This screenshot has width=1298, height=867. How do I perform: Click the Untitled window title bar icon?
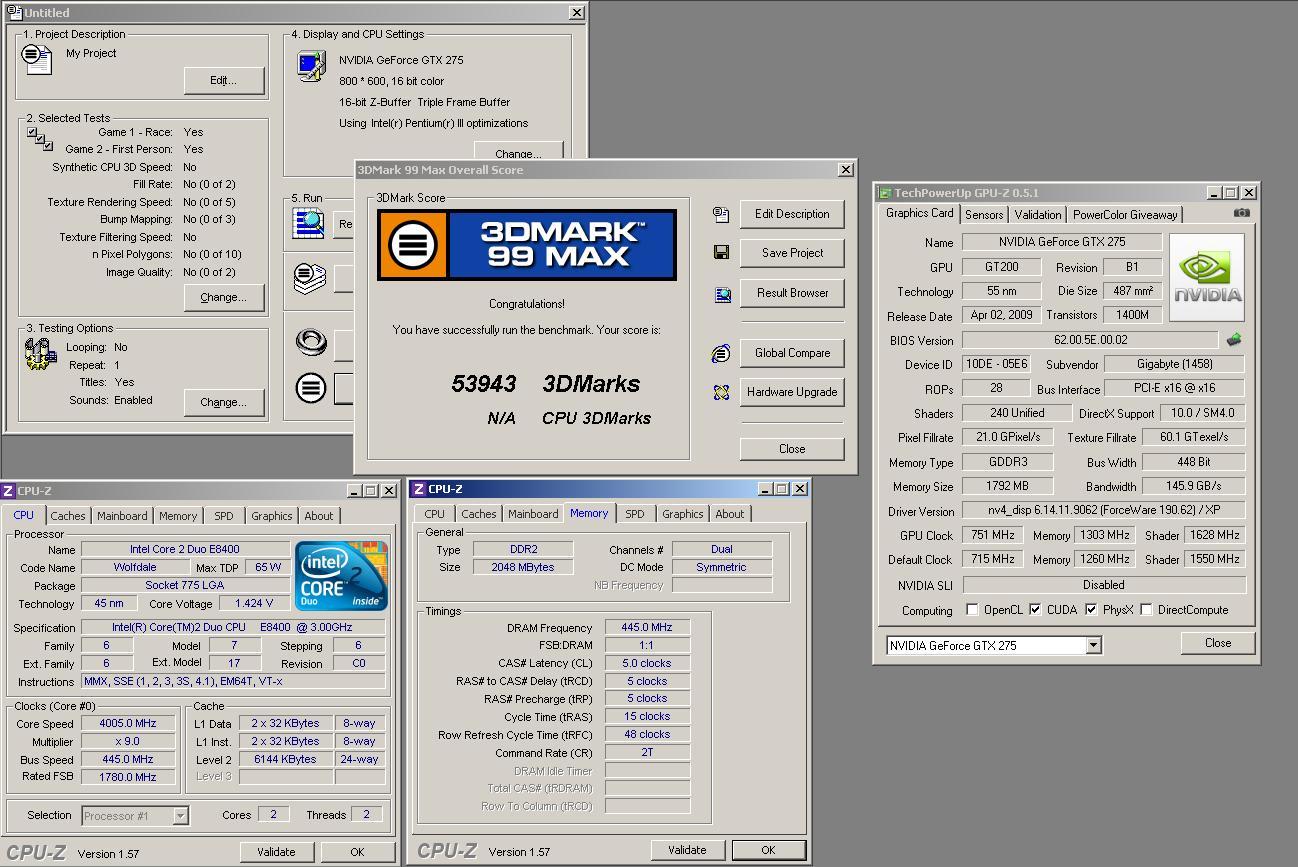(14, 12)
